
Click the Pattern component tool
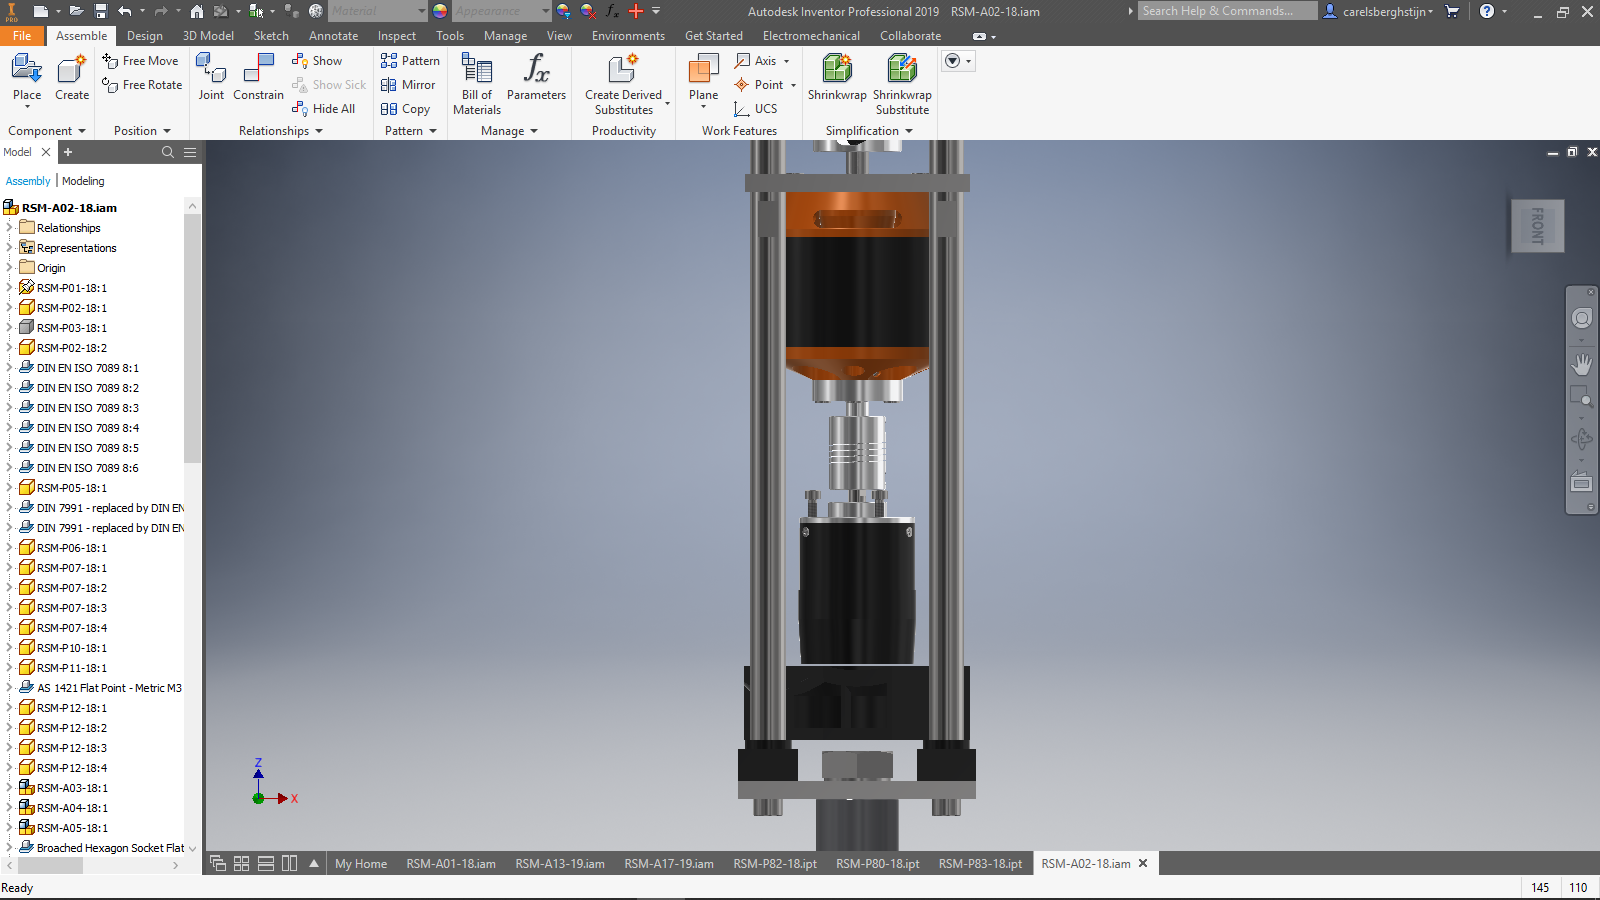tap(410, 61)
